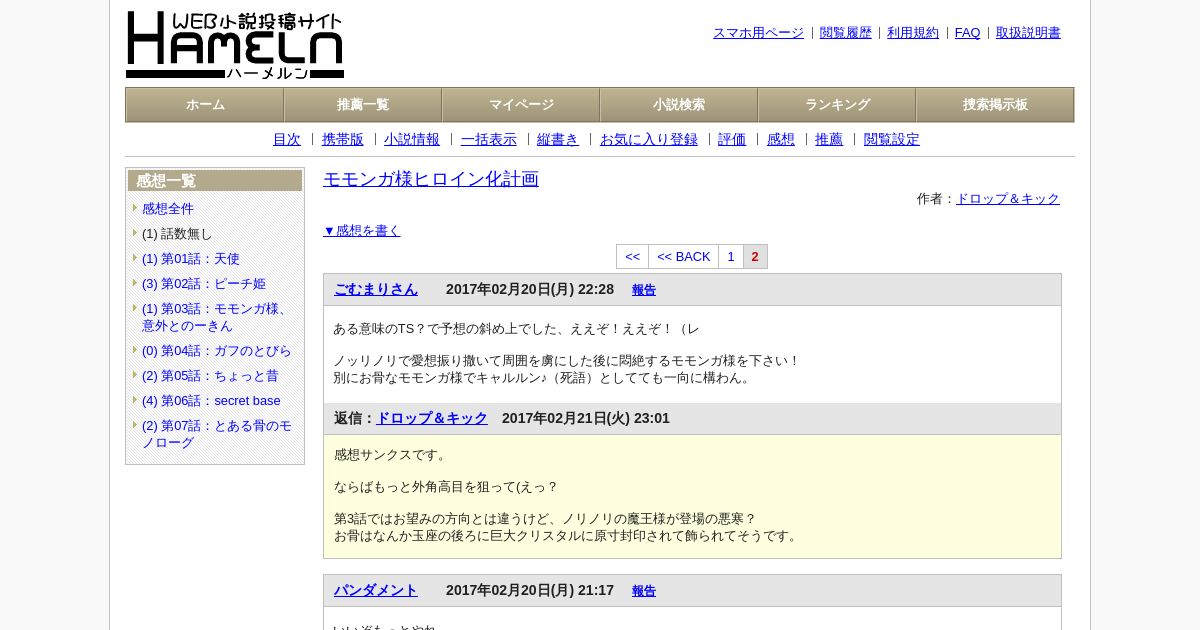Click the line ならばもっと外角高目を狙って(えっ？
The image size is (1200, 630).
(x=446, y=487)
